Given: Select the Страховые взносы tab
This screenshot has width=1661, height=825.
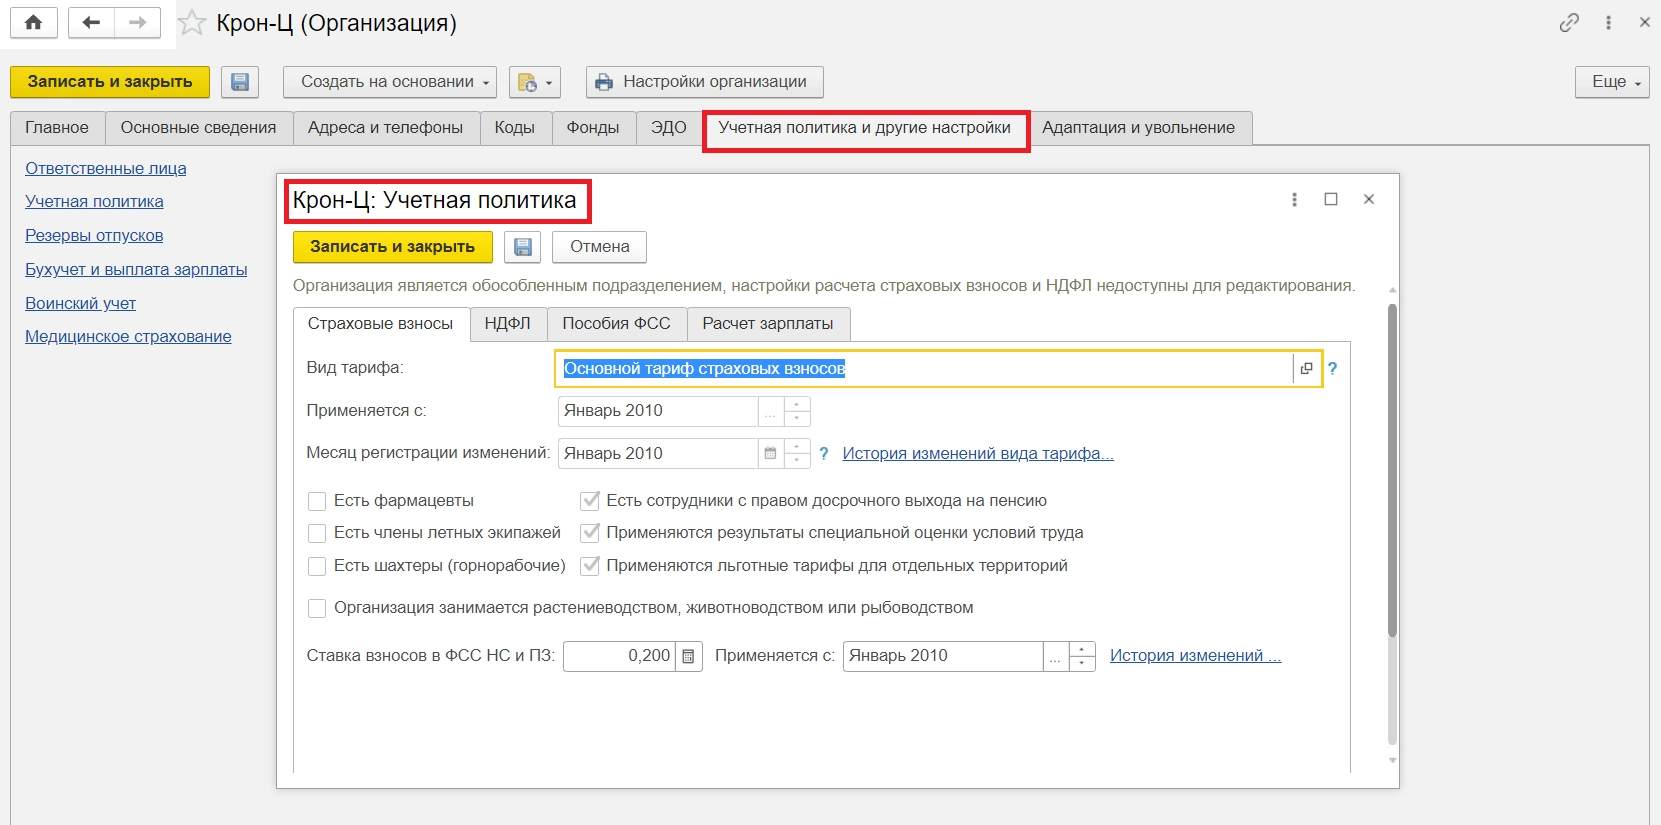Looking at the screenshot, I should pyautogui.click(x=380, y=324).
